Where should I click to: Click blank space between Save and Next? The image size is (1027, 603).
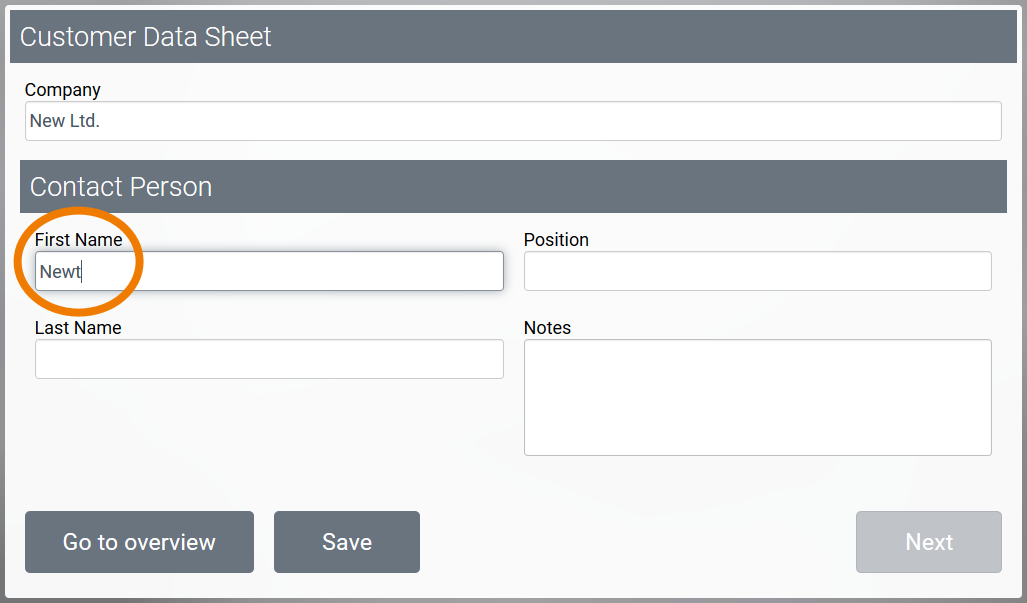click(x=637, y=542)
